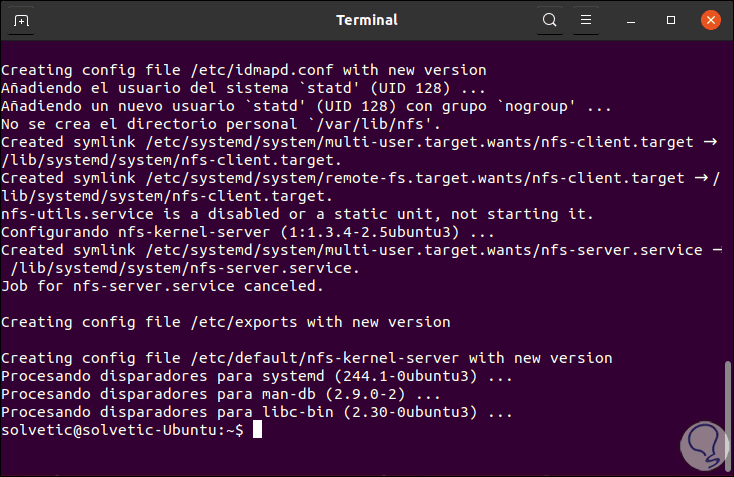The image size is (734, 477).
Task: Click the scrollbar track above the thumb
Action: tap(728, 200)
